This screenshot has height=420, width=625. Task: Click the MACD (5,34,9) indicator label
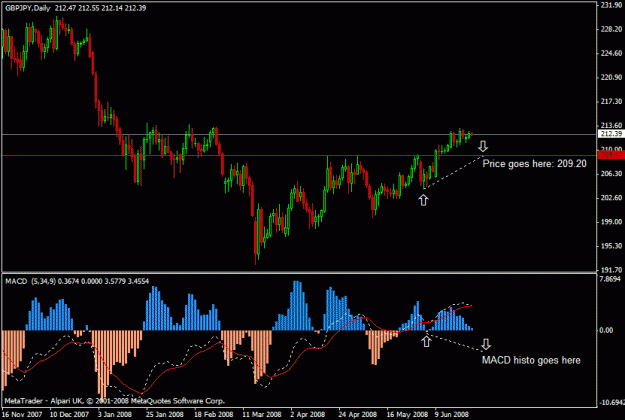[77, 281]
